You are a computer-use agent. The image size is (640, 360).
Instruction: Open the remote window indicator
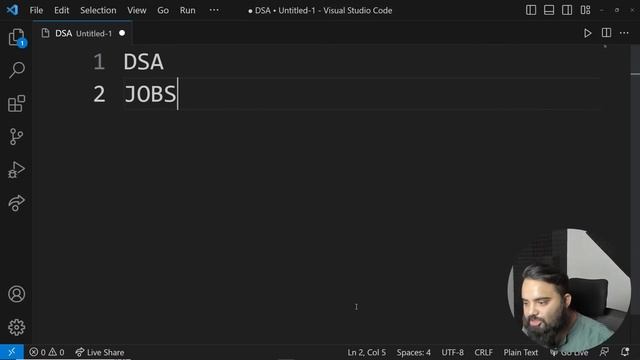click(11, 352)
